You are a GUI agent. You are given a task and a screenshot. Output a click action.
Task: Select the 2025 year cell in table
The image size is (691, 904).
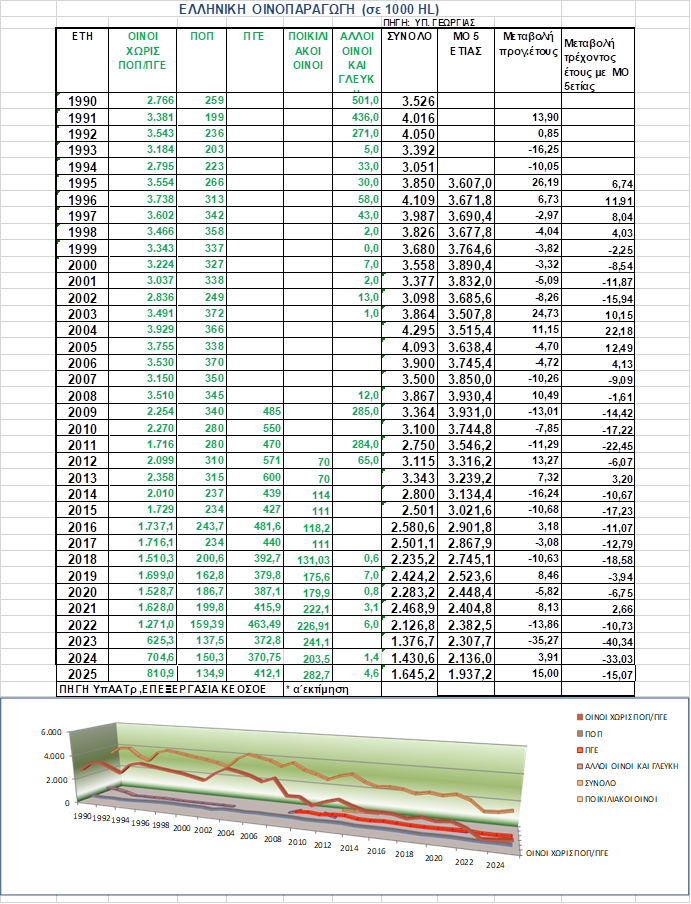tap(82, 674)
